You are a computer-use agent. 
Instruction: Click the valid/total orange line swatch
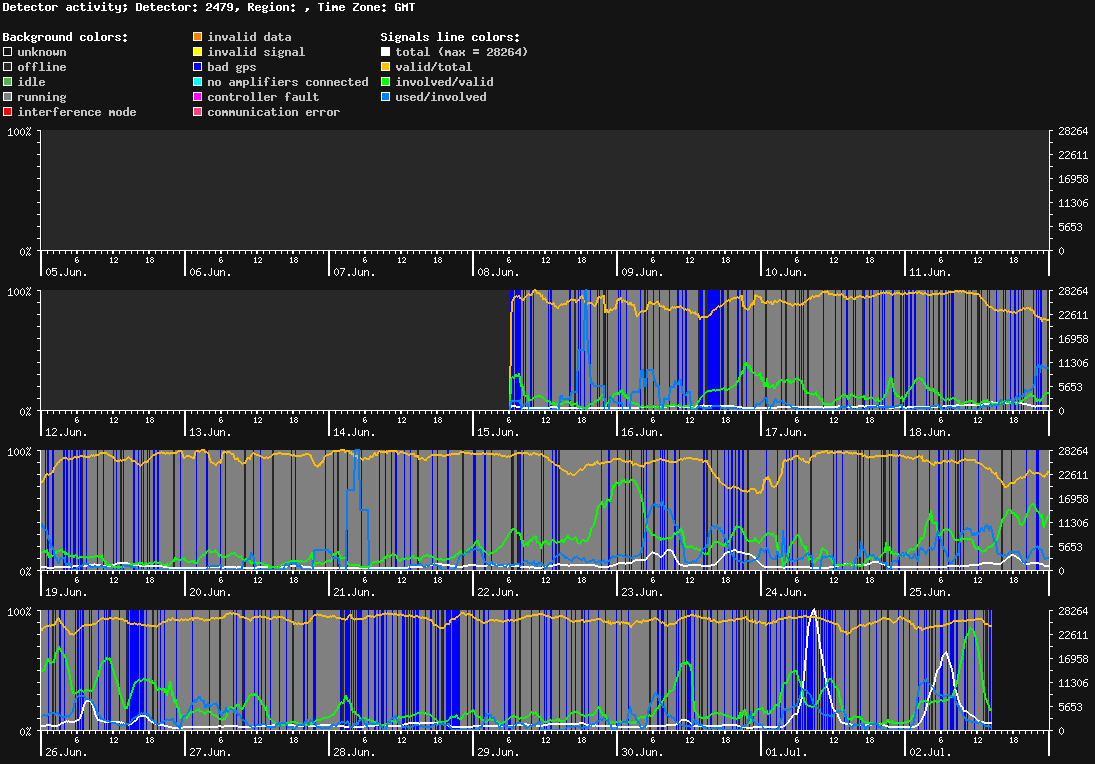(x=385, y=67)
